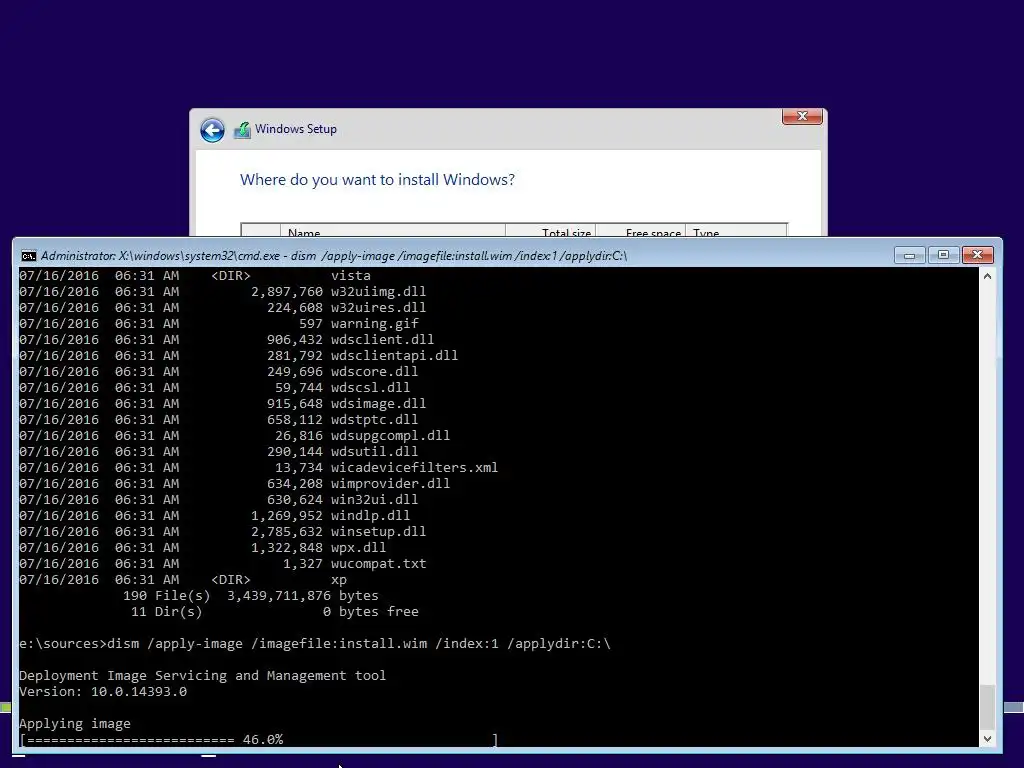Click the 'Deployment Image Servicing and Management tool' line
The width and height of the screenshot is (1024, 768).
[x=202, y=676]
